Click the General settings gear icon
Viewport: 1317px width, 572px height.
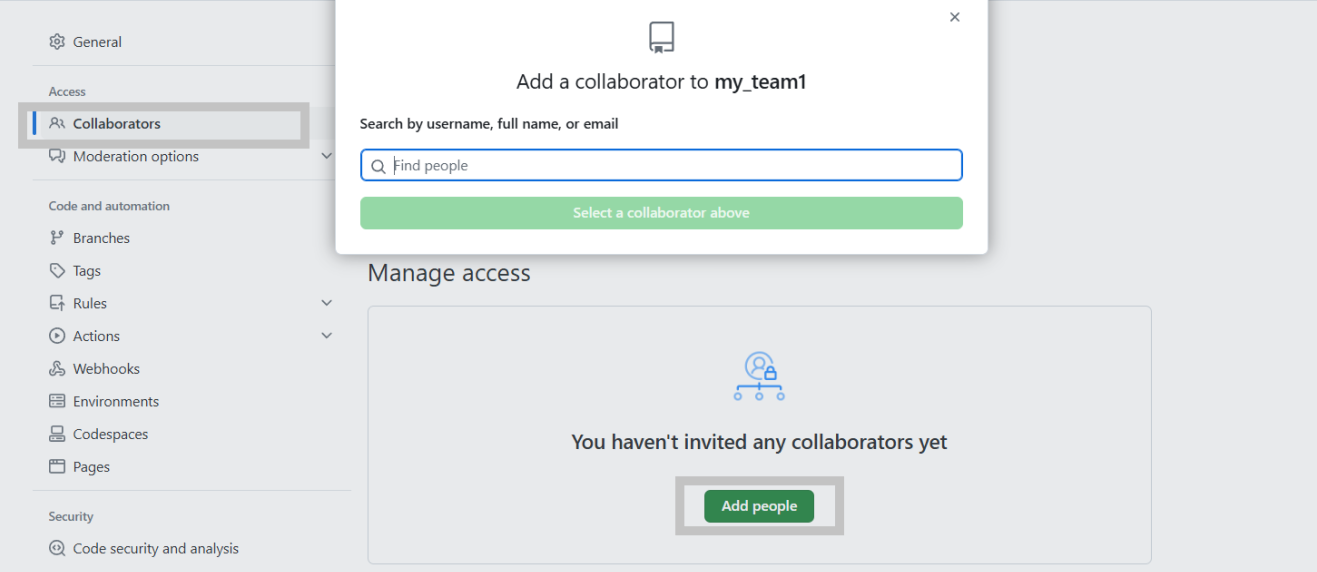[57, 42]
